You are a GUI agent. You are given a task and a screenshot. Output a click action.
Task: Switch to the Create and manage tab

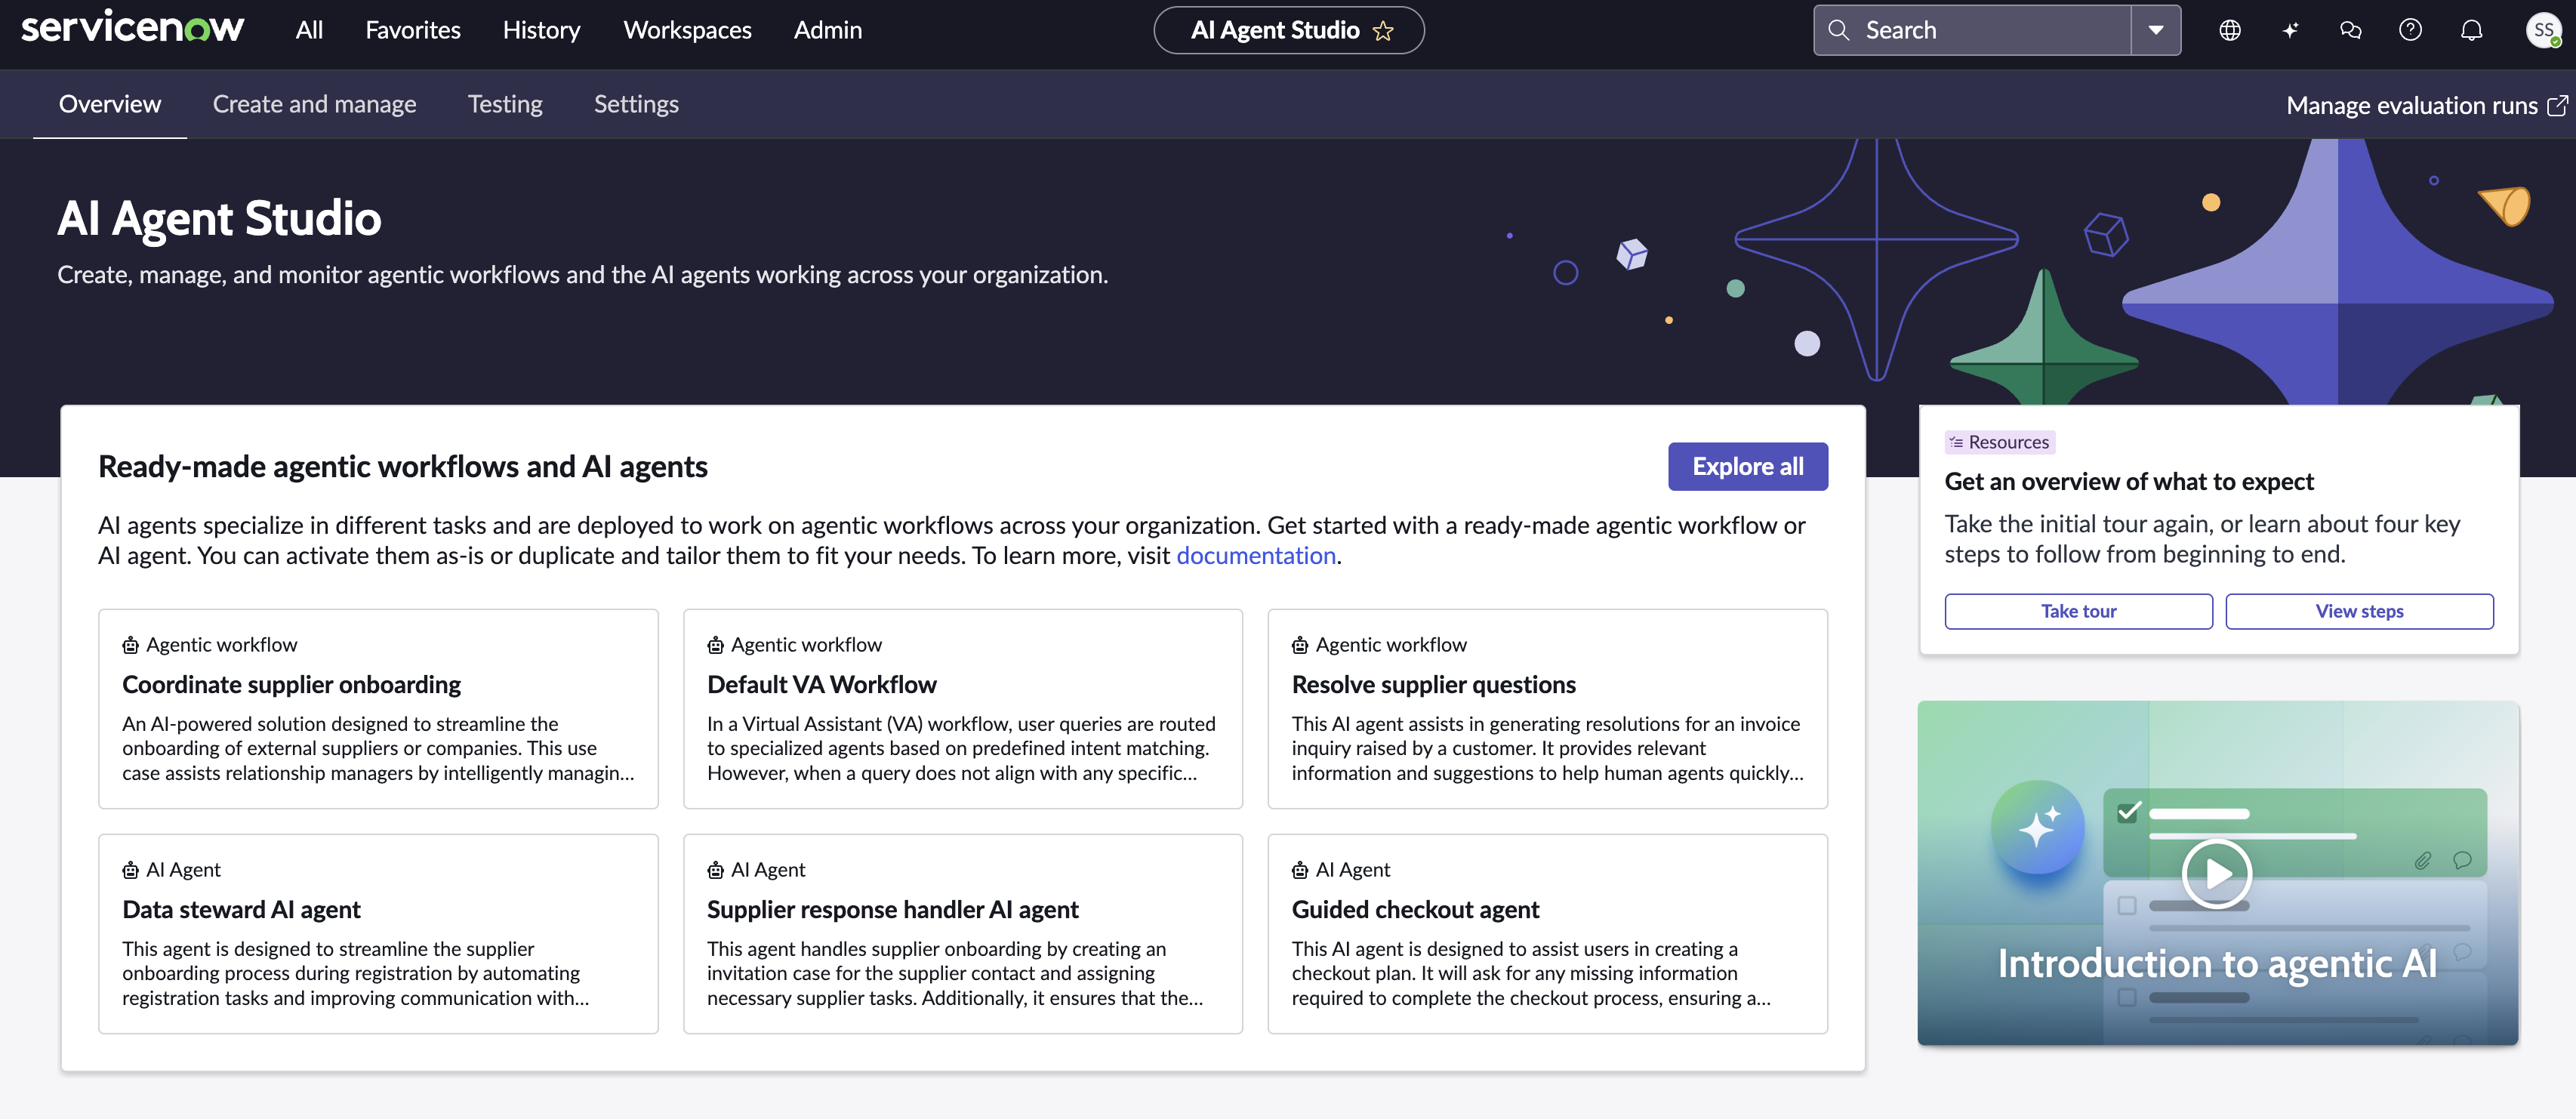coord(314,104)
